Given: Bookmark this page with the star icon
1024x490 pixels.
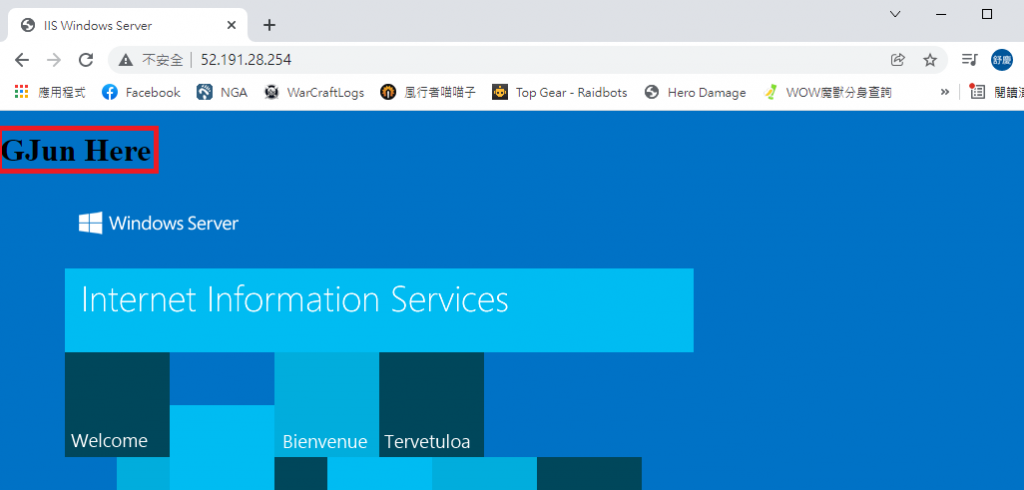Looking at the screenshot, I should tap(930, 60).
